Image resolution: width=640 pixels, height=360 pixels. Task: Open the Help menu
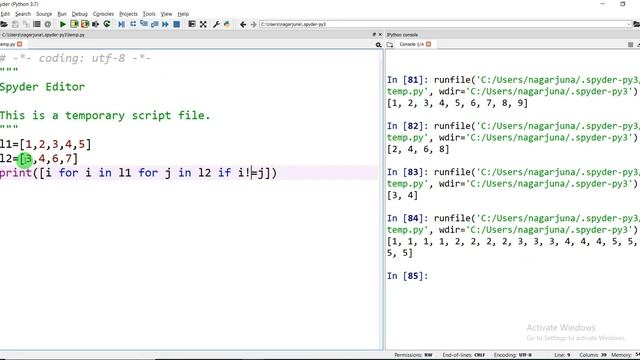[x=183, y=14]
